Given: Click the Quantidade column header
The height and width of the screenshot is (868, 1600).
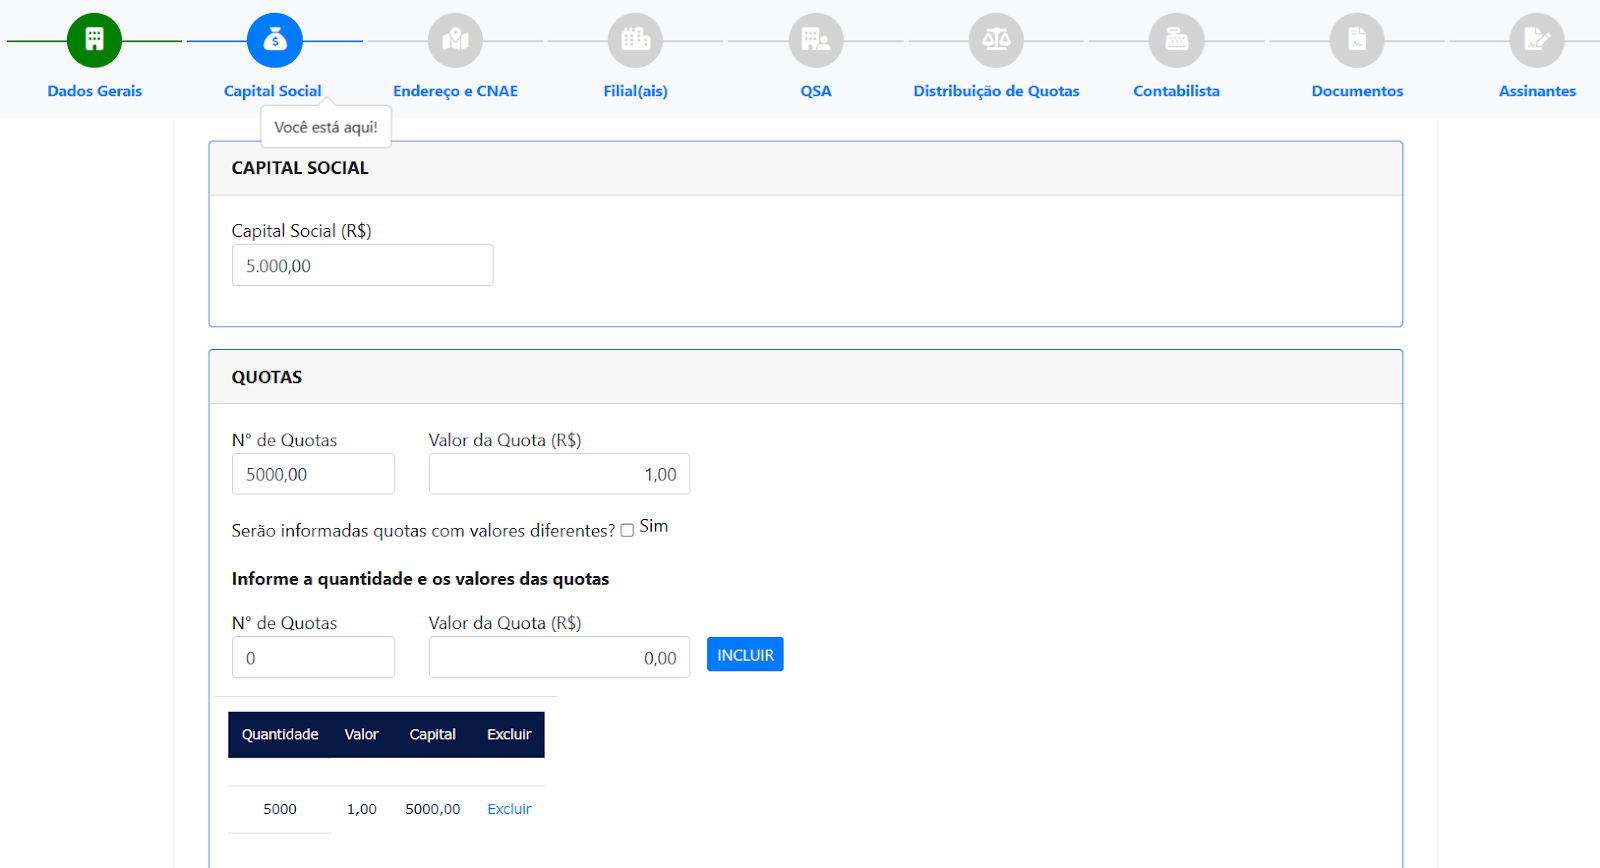Looking at the screenshot, I should tap(280, 734).
